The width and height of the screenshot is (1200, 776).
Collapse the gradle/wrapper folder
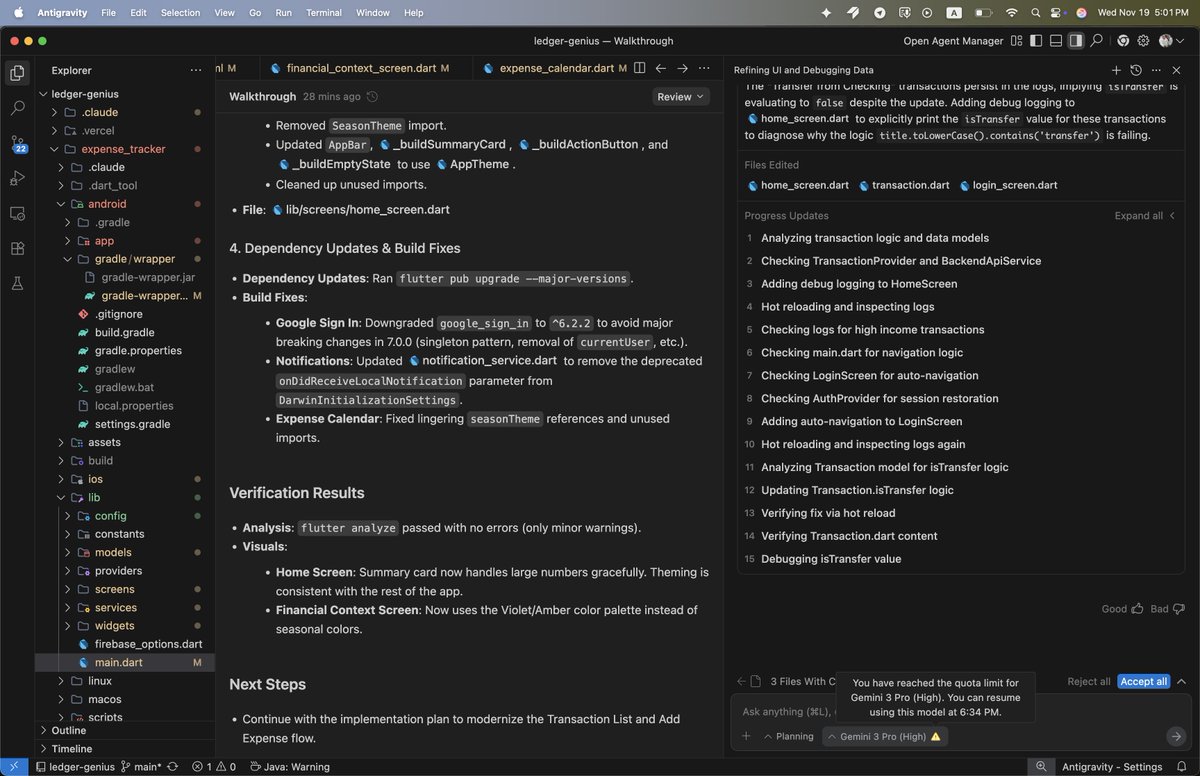point(68,259)
